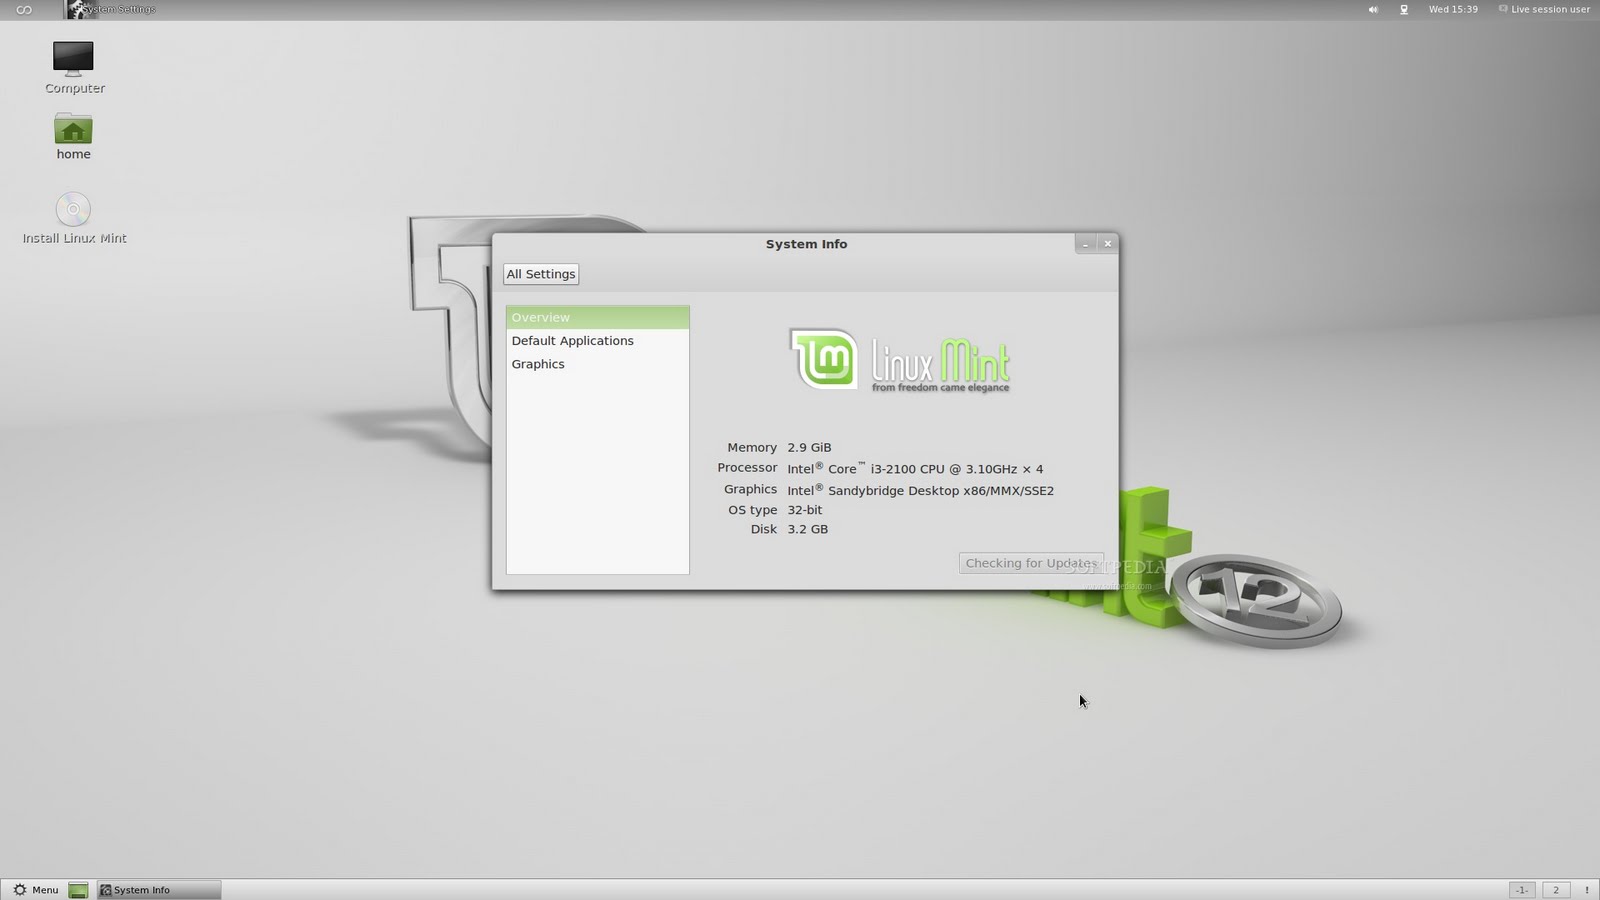1600x900 pixels.
Task: Switch to workspace 2 in the panel
Action: [1556, 889]
